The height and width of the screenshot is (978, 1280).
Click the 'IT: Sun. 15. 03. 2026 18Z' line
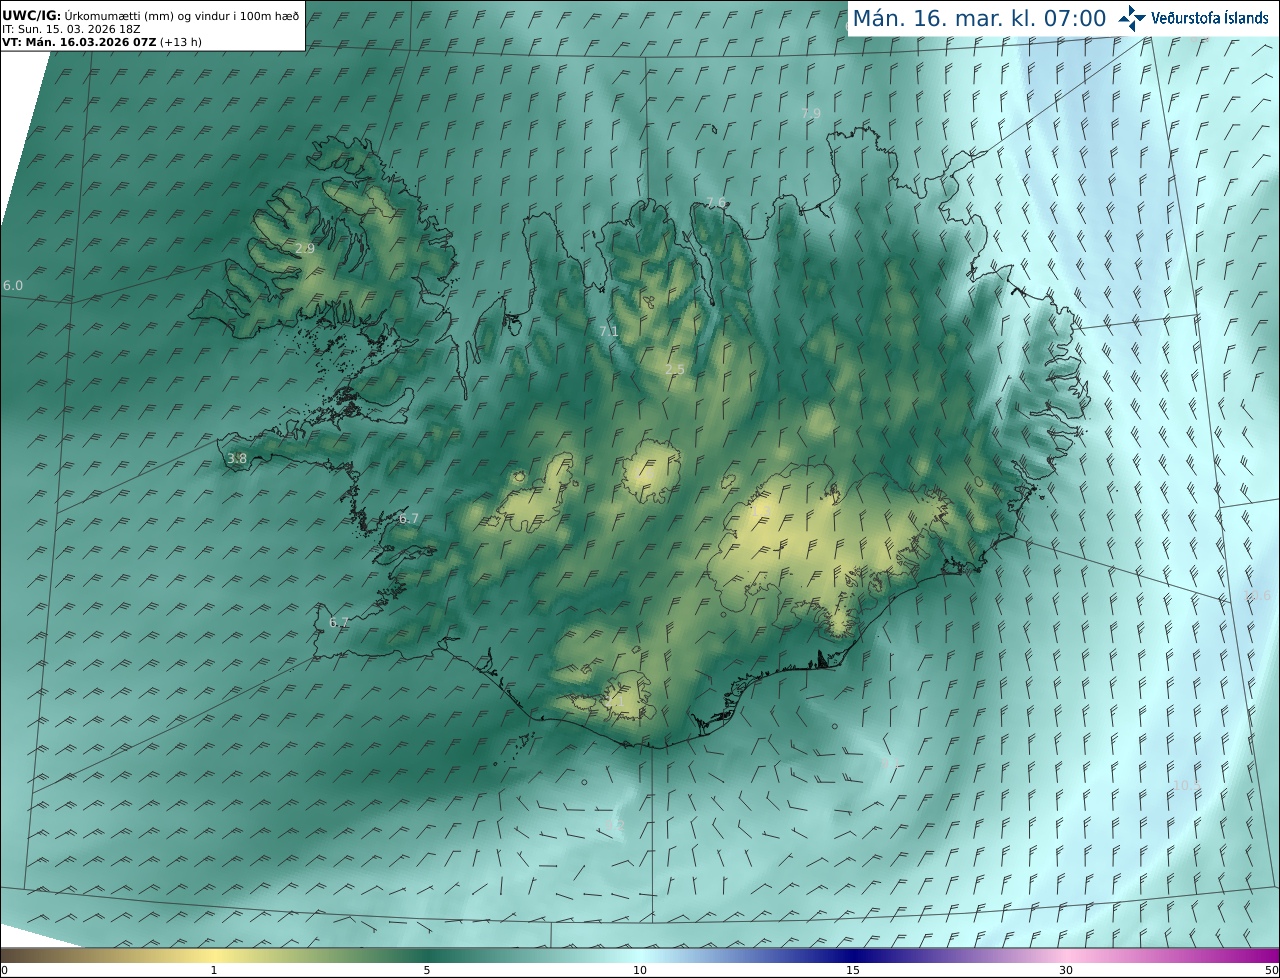[71, 29]
